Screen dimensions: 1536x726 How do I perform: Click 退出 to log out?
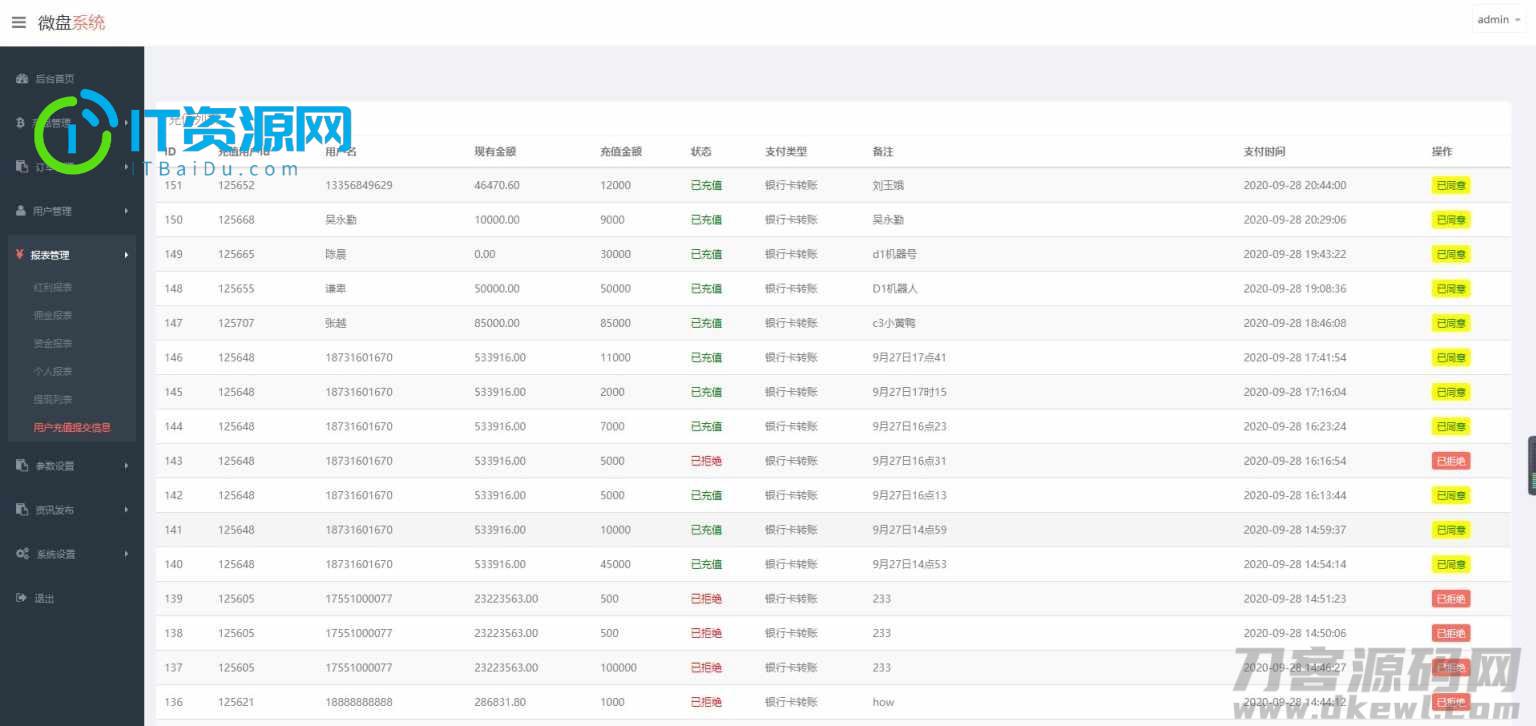click(45, 598)
